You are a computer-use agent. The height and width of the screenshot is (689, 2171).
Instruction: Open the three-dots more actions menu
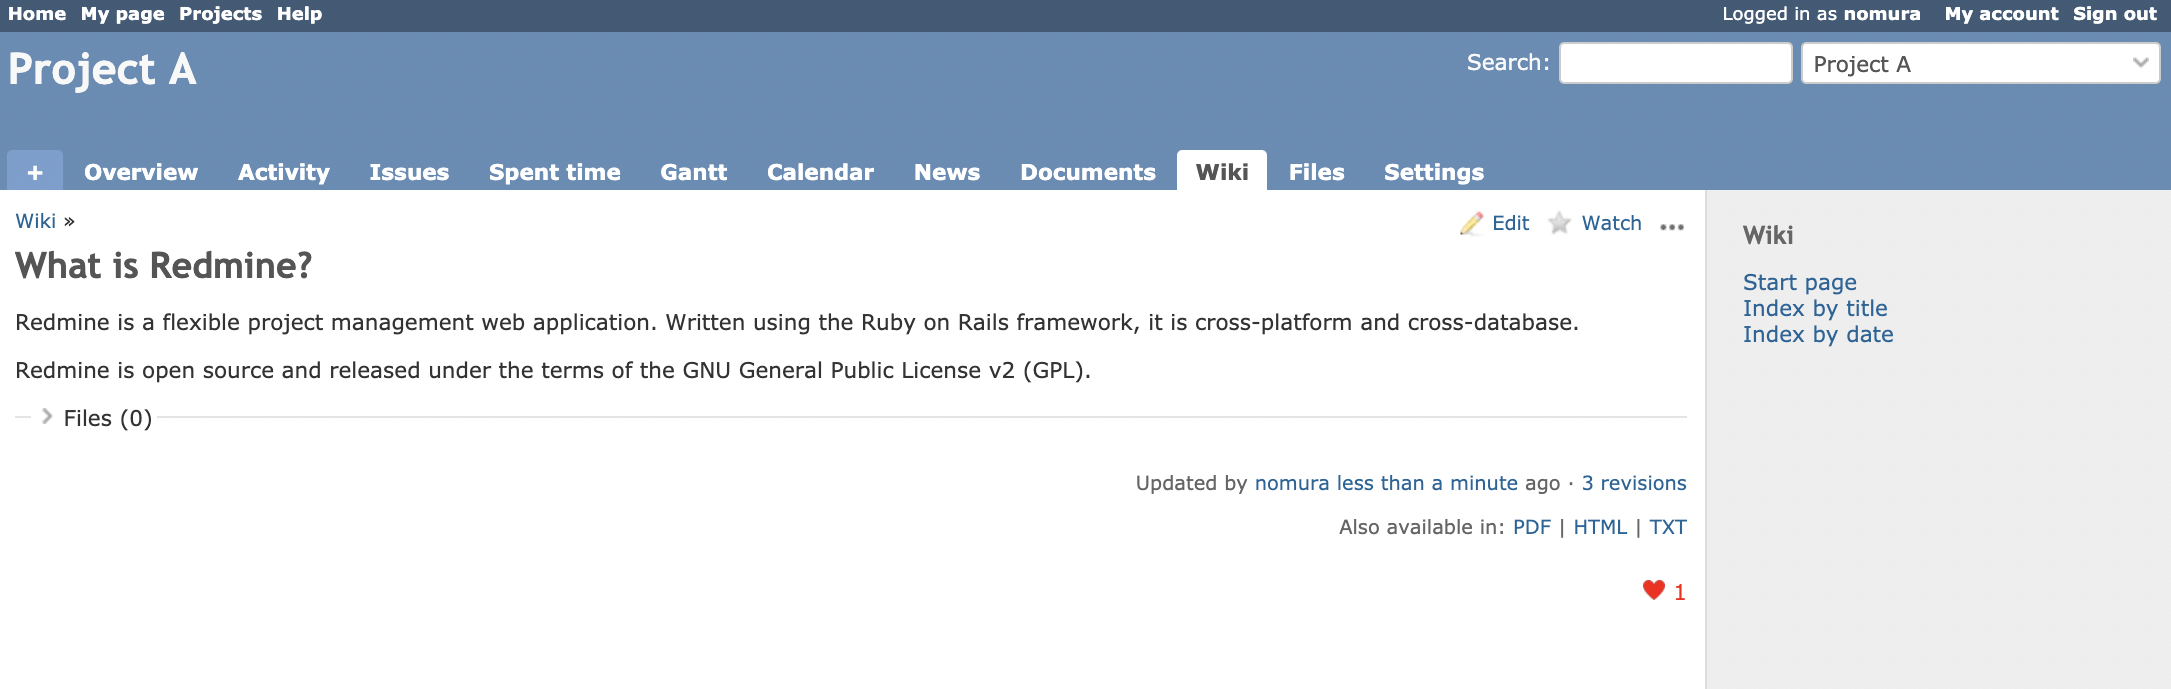coord(1672,227)
